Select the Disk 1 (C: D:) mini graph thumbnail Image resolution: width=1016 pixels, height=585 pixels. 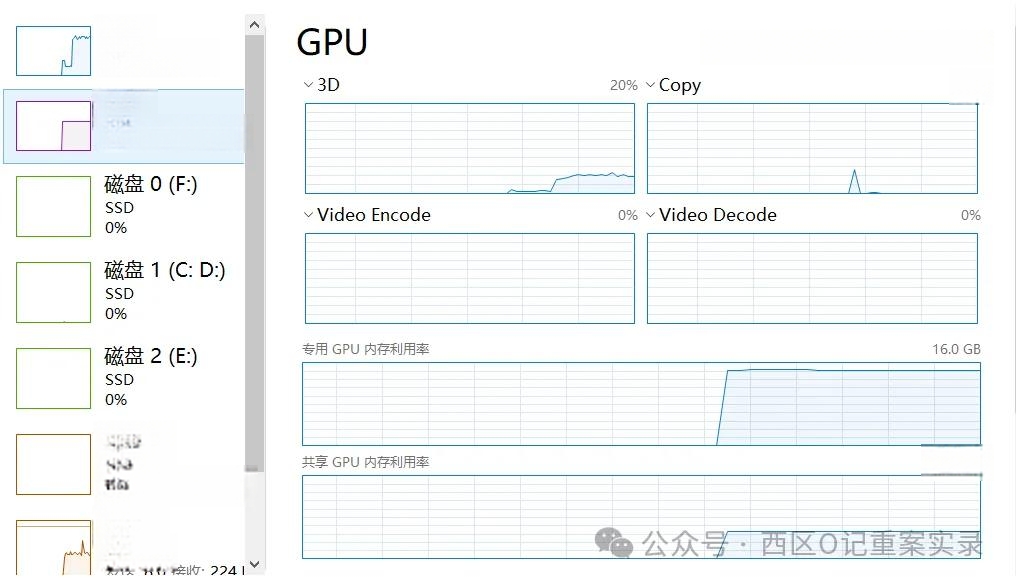pyautogui.click(x=53, y=292)
